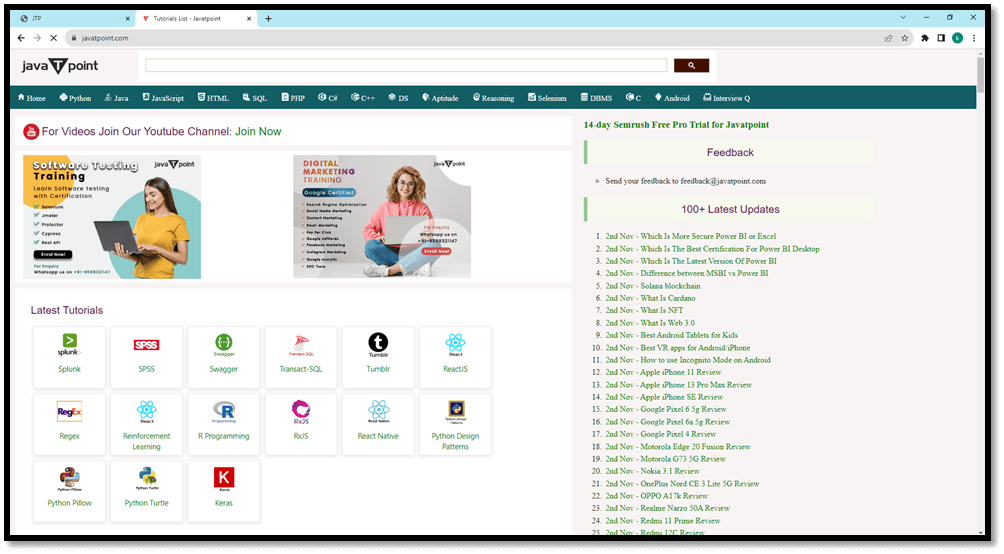Click inside the site search field
Screen dimensions: 1004x554
pyautogui.click(x=406, y=65)
